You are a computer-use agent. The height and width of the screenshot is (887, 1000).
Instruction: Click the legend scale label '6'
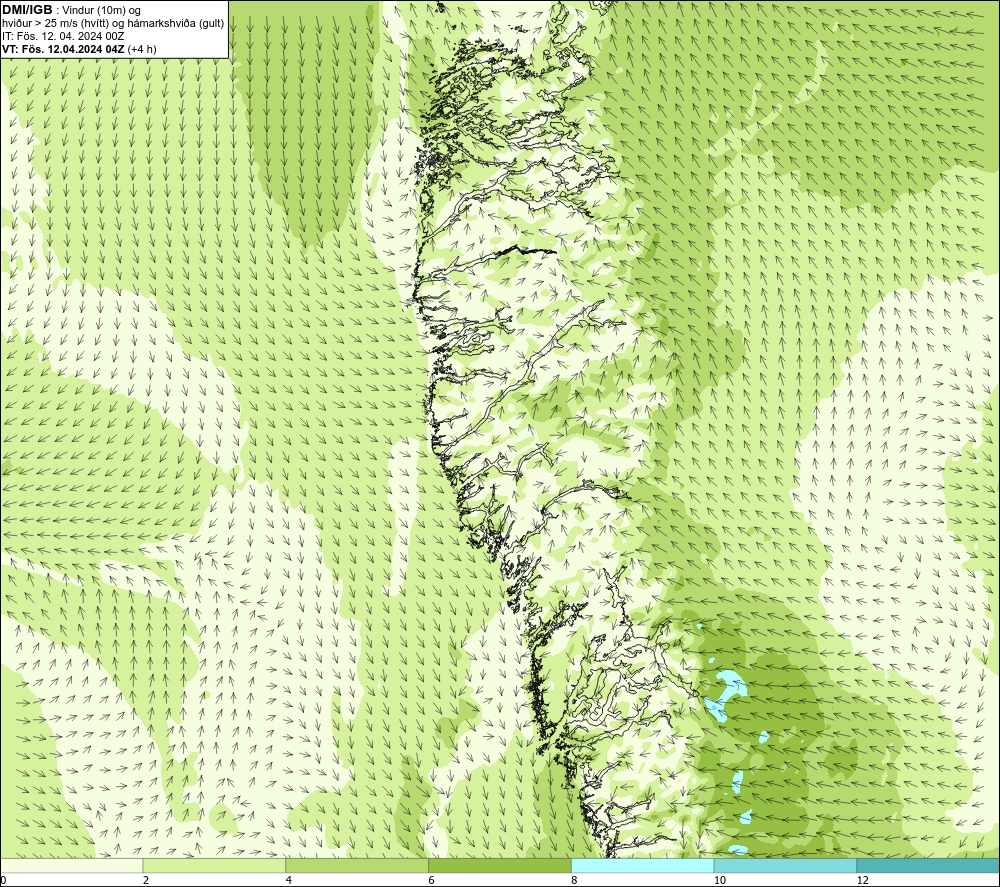(432, 880)
